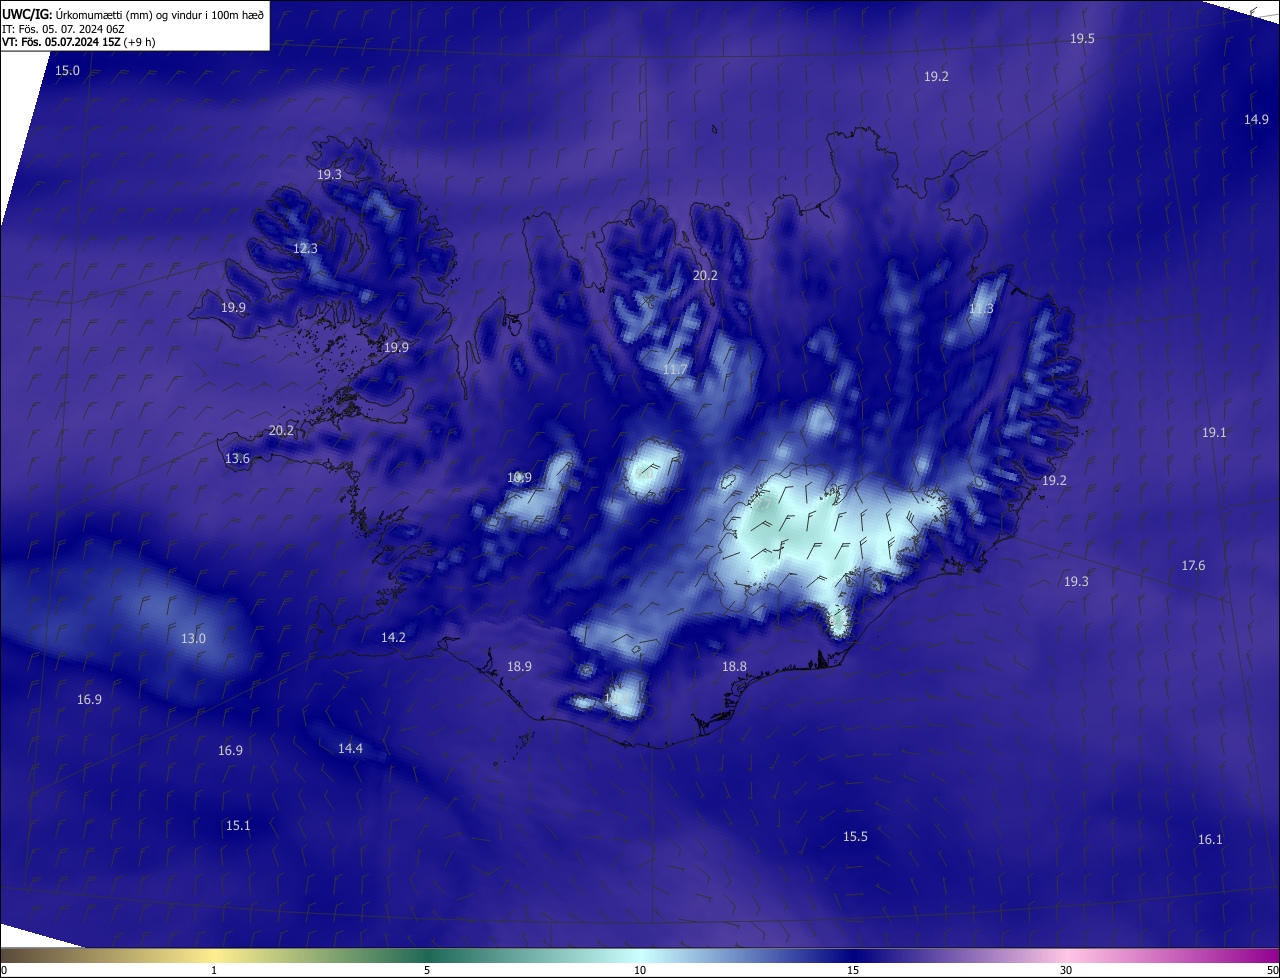Click the 12.3 value over the Westfjords
Image resolution: width=1280 pixels, height=978 pixels.
305,249
